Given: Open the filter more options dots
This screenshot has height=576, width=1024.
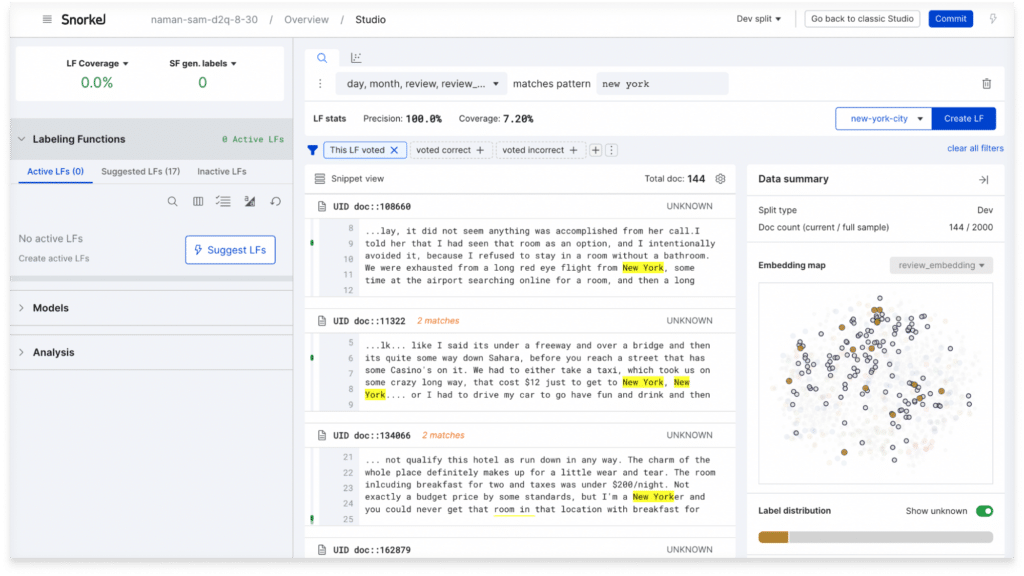Looking at the screenshot, I should coord(611,150).
